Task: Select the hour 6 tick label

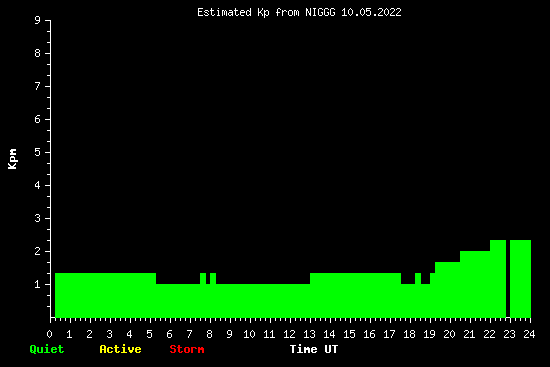Action: click(169, 334)
